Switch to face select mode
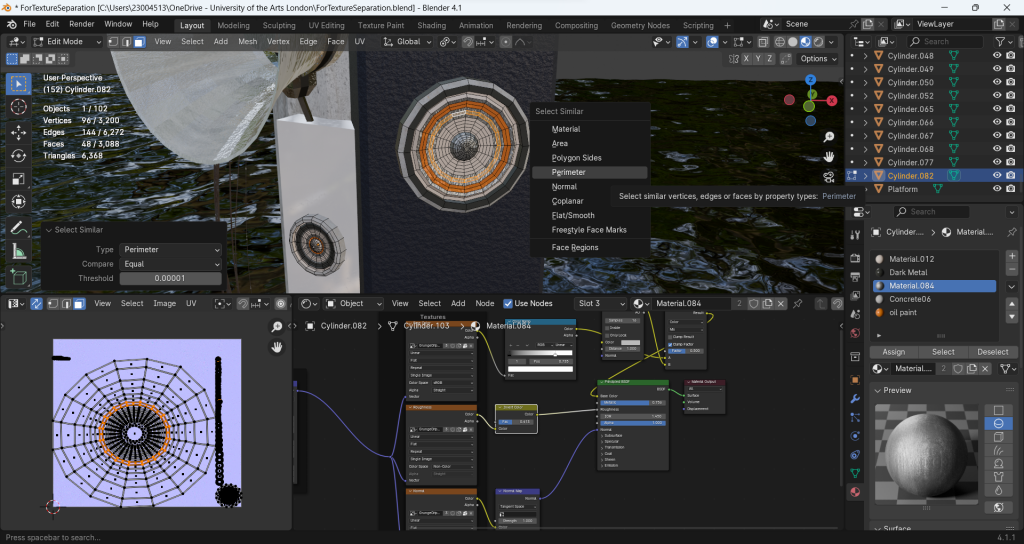This screenshot has height=544, width=1024. click(x=139, y=42)
